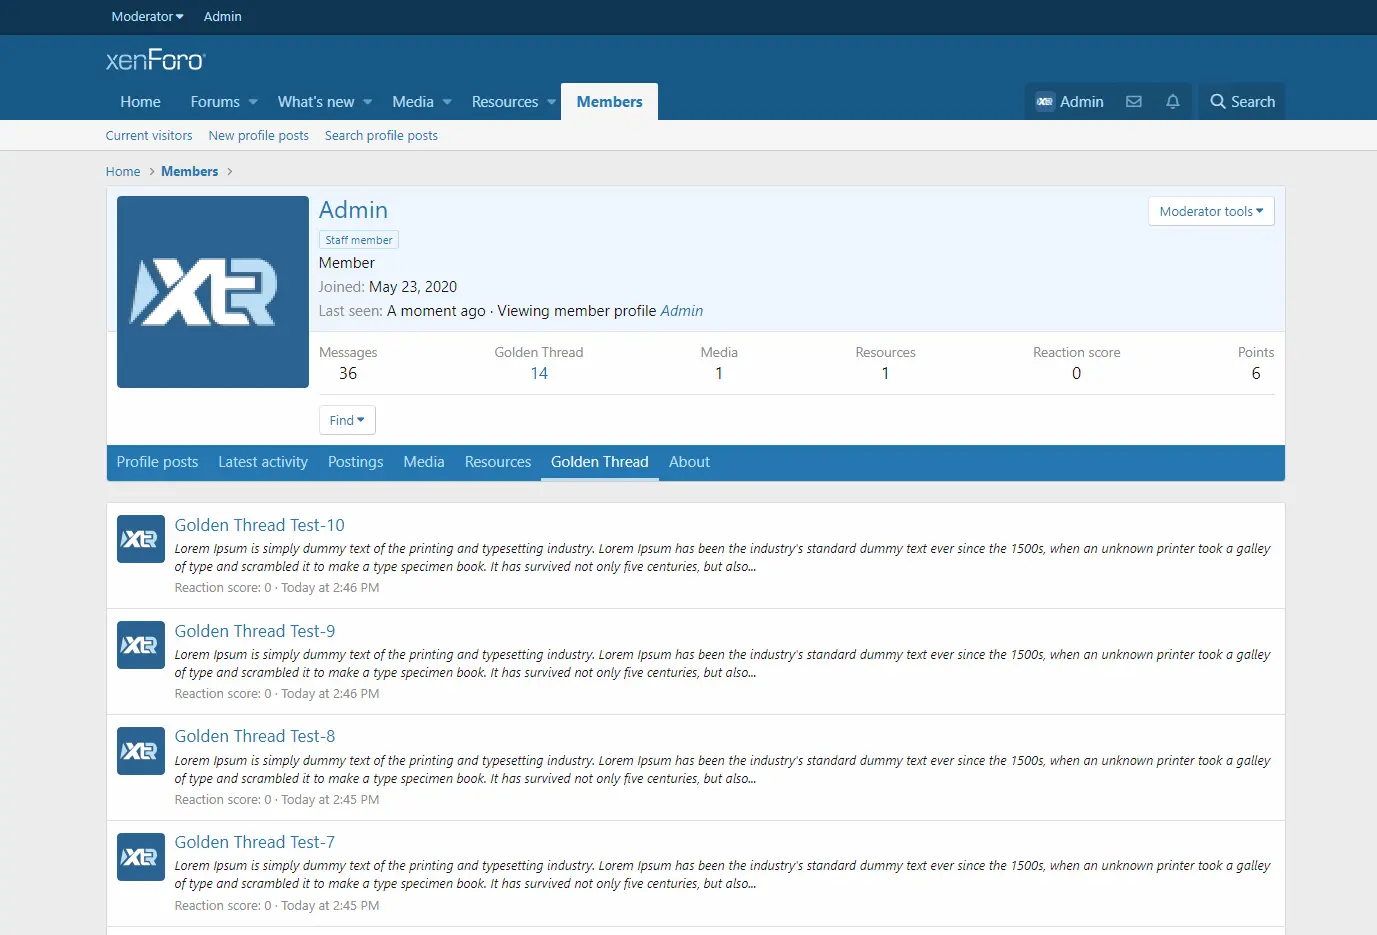Switch to the Profile posts tab
Viewport: 1377px width, 935px height.
[157, 462]
